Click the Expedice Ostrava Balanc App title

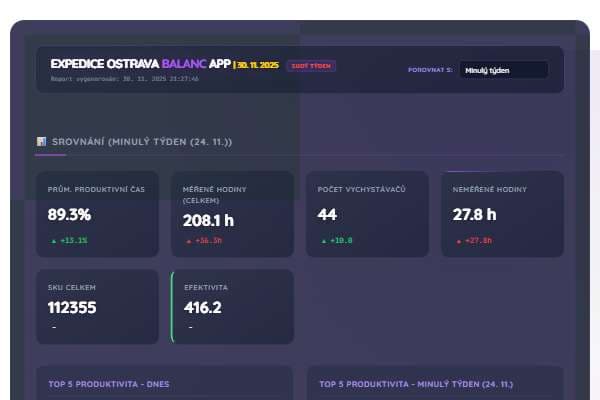tap(140, 63)
